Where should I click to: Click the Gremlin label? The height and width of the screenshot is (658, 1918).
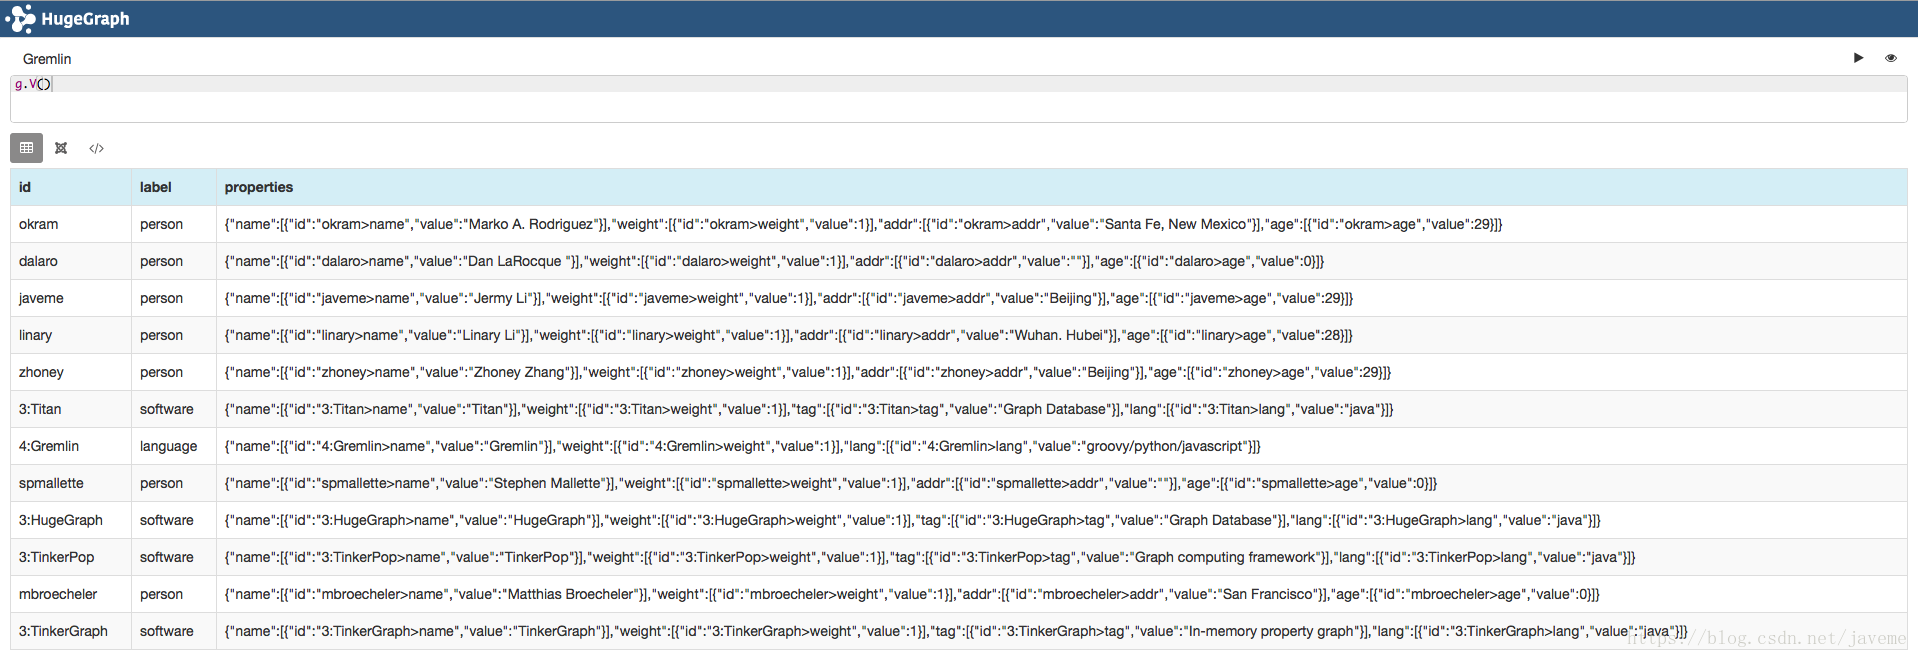(x=47, y=59)
